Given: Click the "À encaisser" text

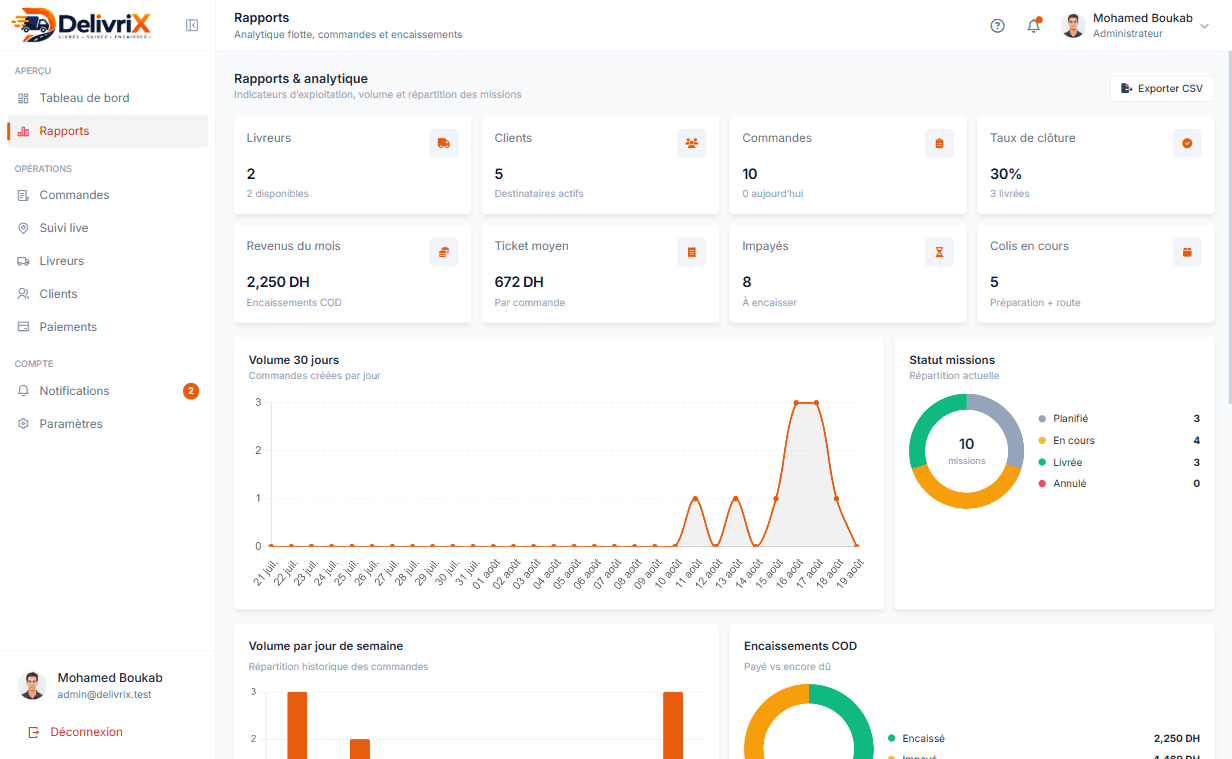Looking at the screenshot, I should [770, 303].
